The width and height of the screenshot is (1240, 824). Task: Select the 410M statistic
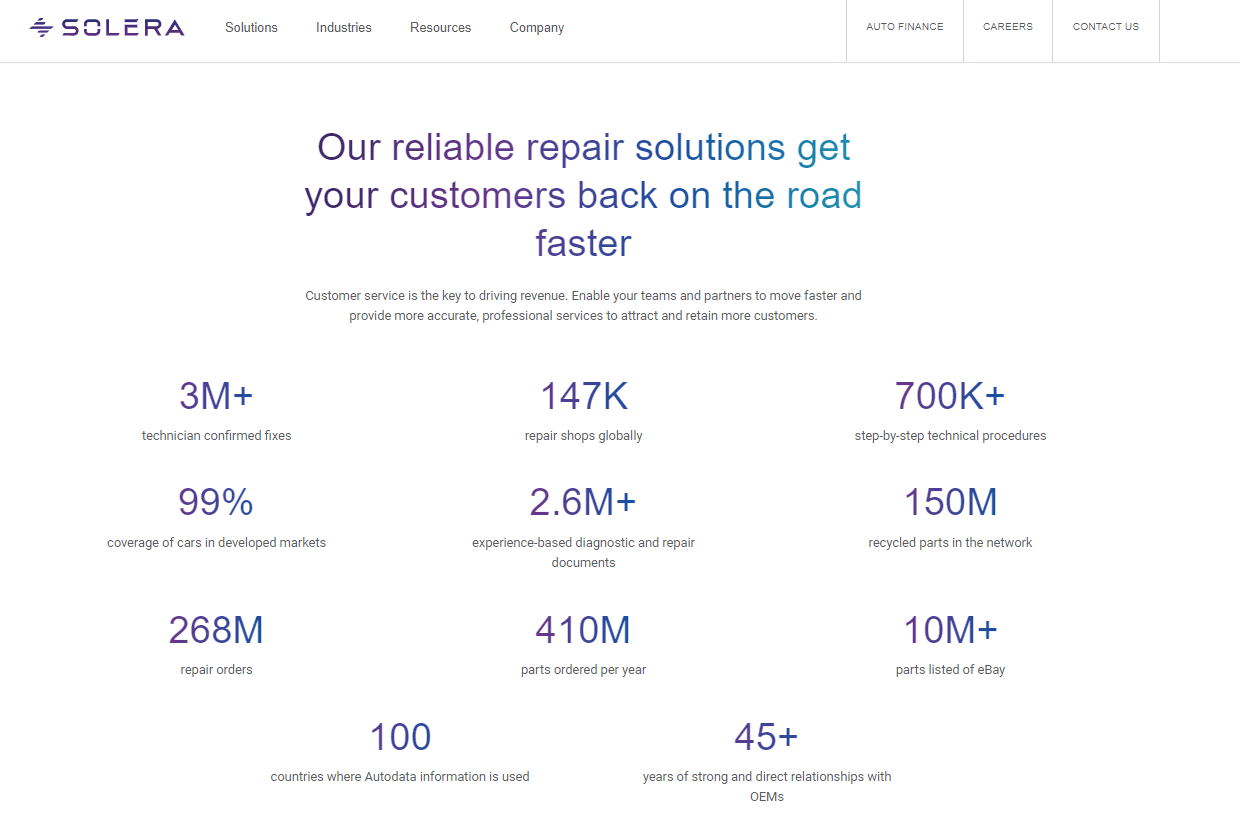[583, 630]
